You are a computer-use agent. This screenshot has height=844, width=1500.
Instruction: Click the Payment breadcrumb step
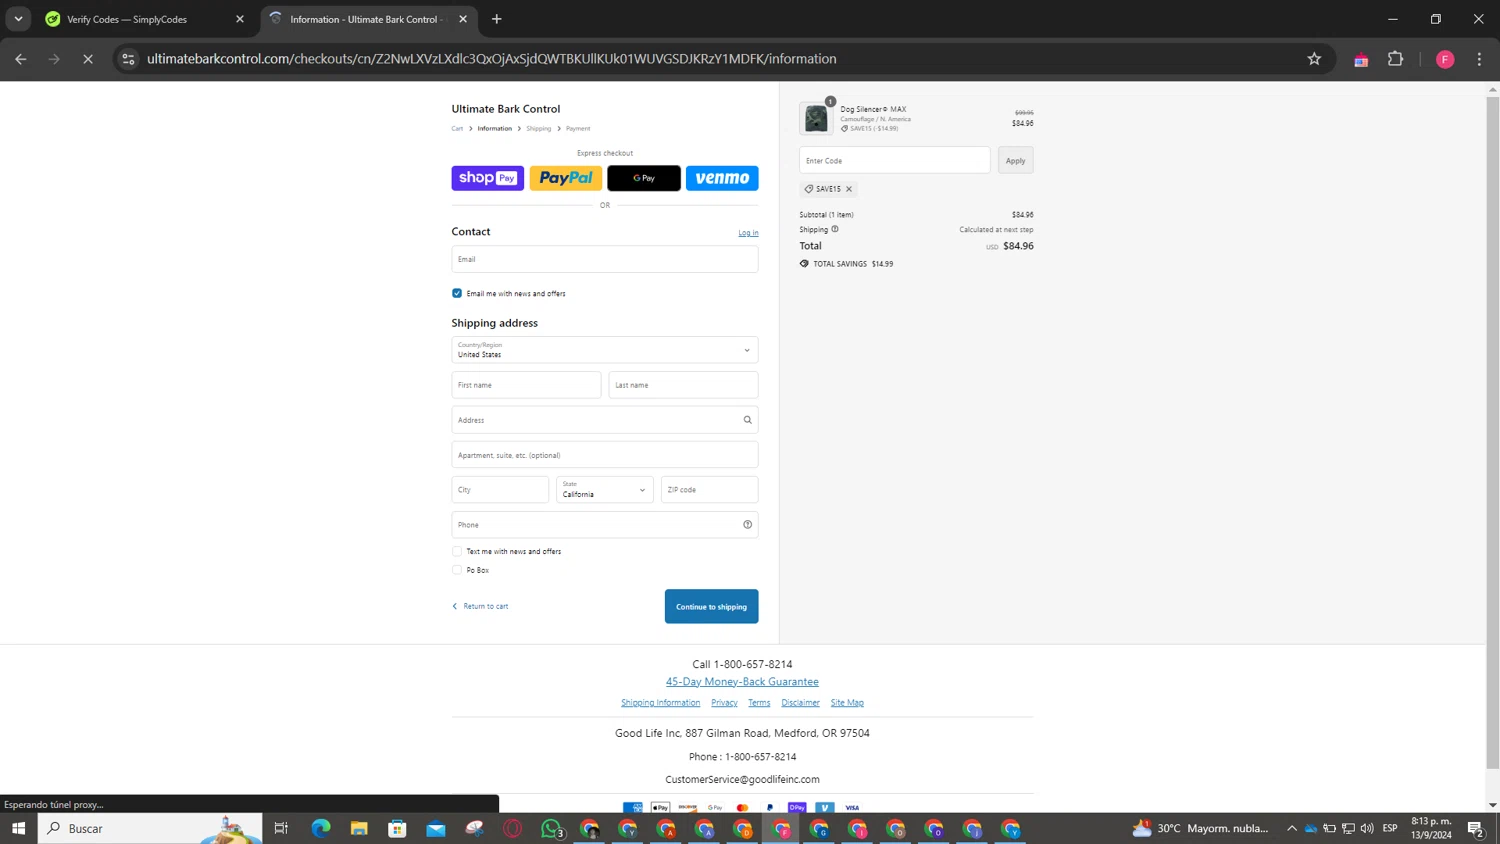pos(578,128)
